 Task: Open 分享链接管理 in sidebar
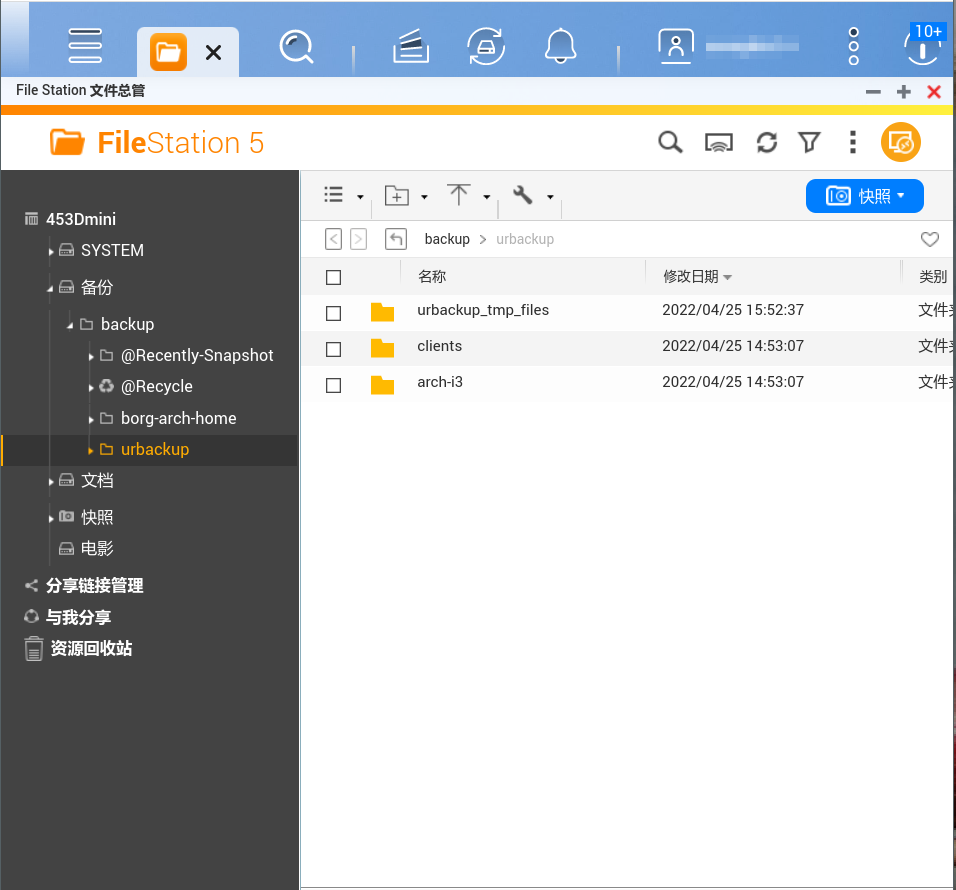(x=94, y=586)
